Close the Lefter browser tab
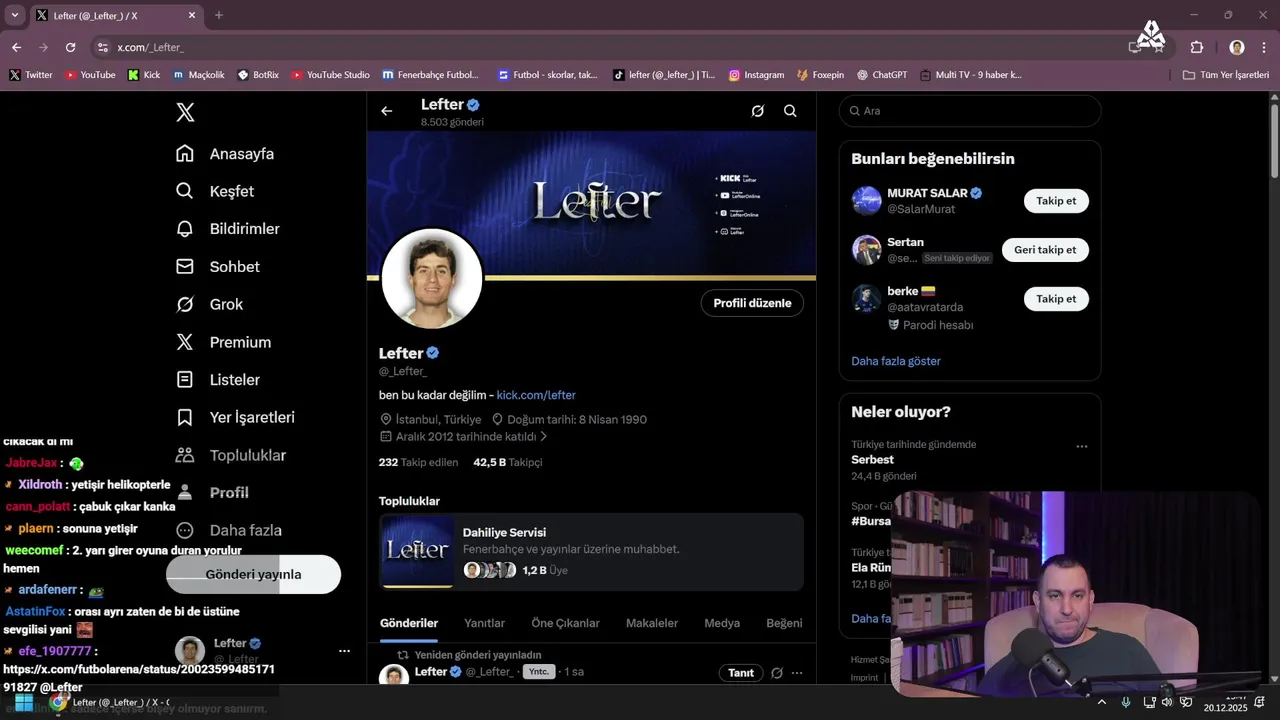 pyautogui.click(x=191, y=15)
